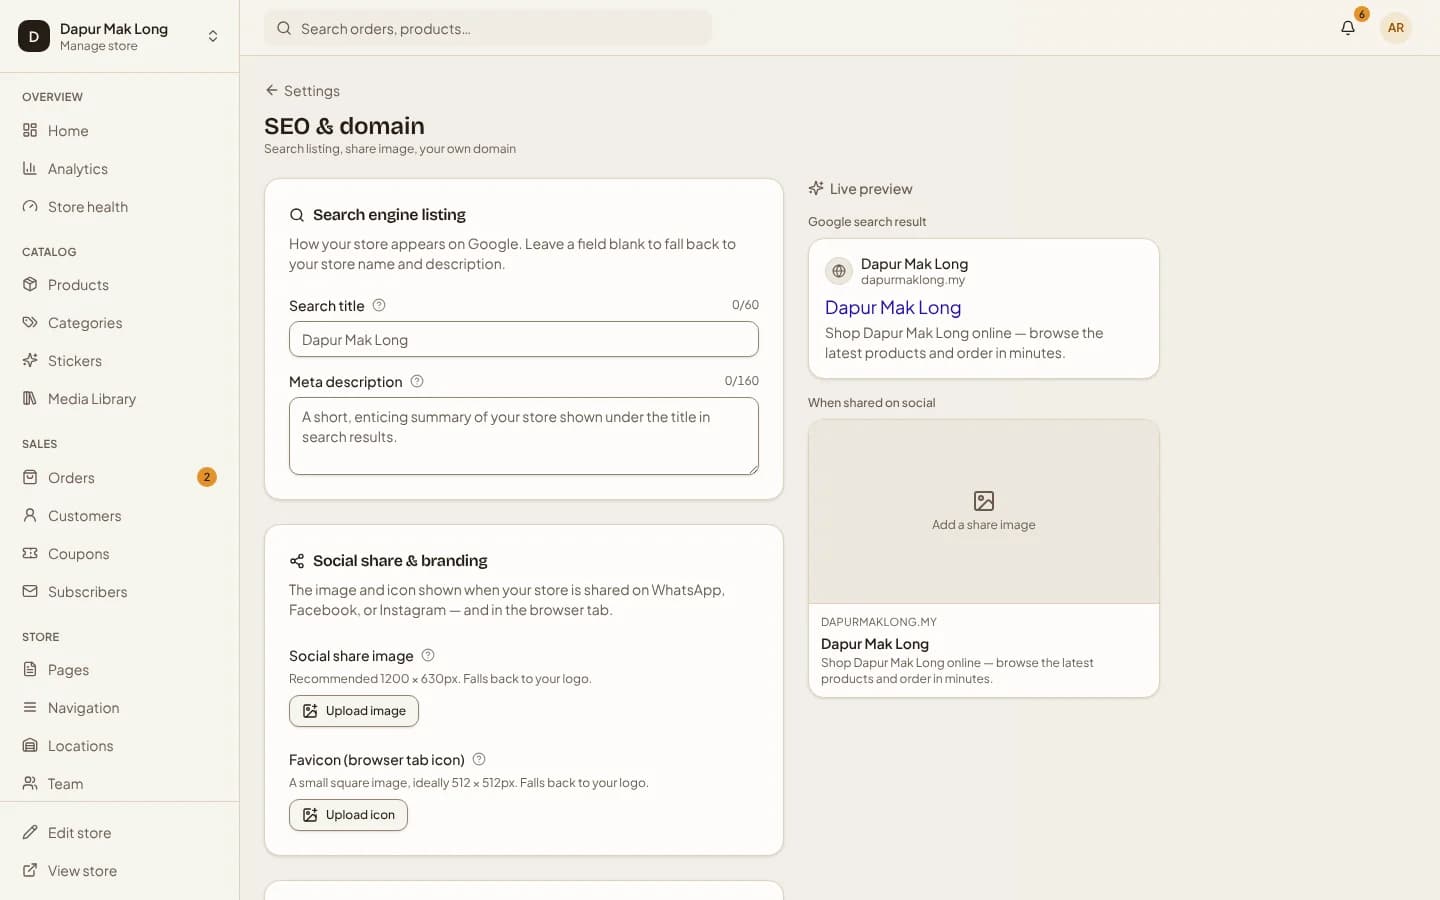Click the Pages document icon
Image resolution: width=1440 pixels, height=900 pixels.
[x=30, y=670]
